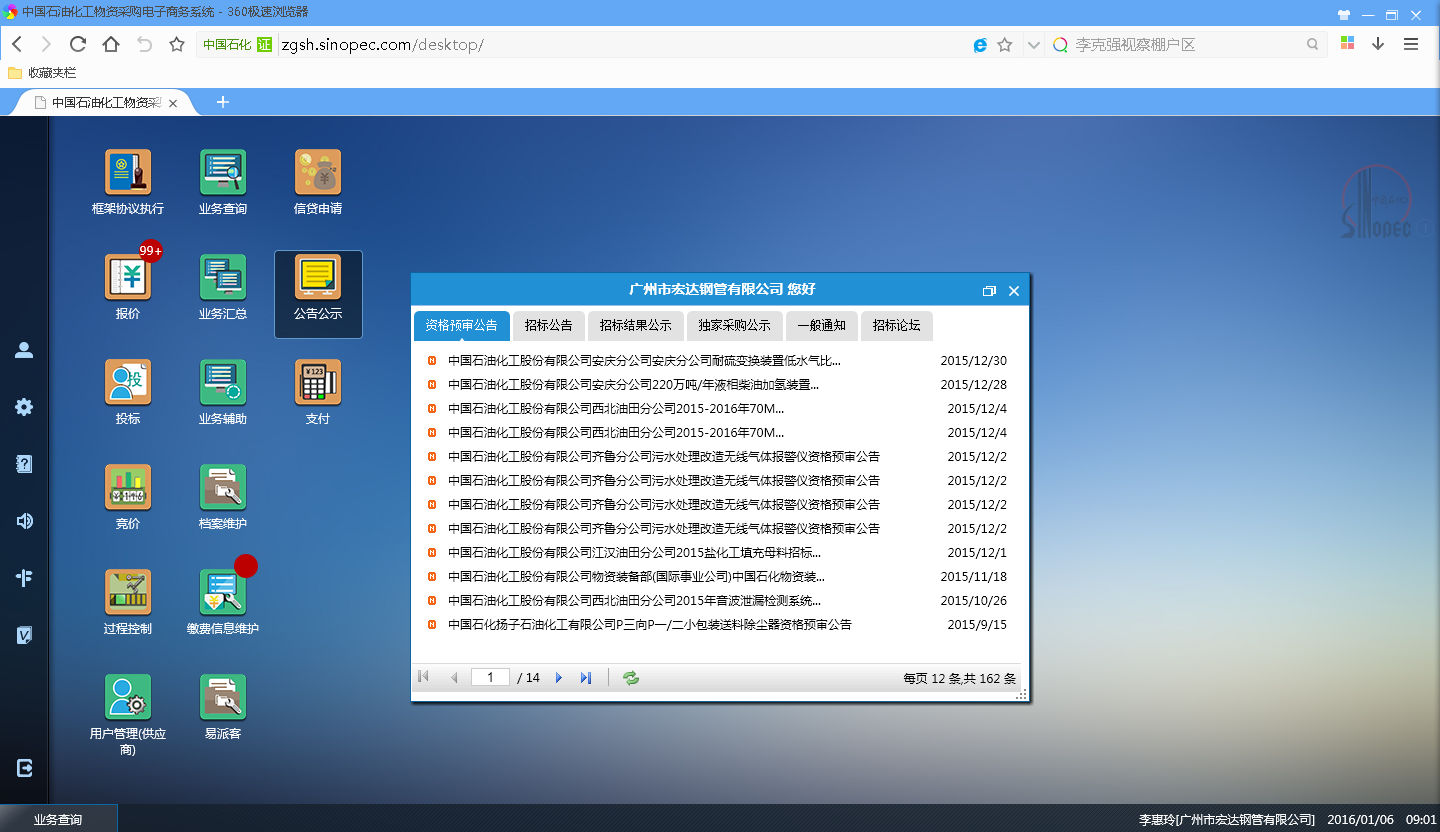
Task: Switch to the 招标公告 tab
Action: click(549, 326)
